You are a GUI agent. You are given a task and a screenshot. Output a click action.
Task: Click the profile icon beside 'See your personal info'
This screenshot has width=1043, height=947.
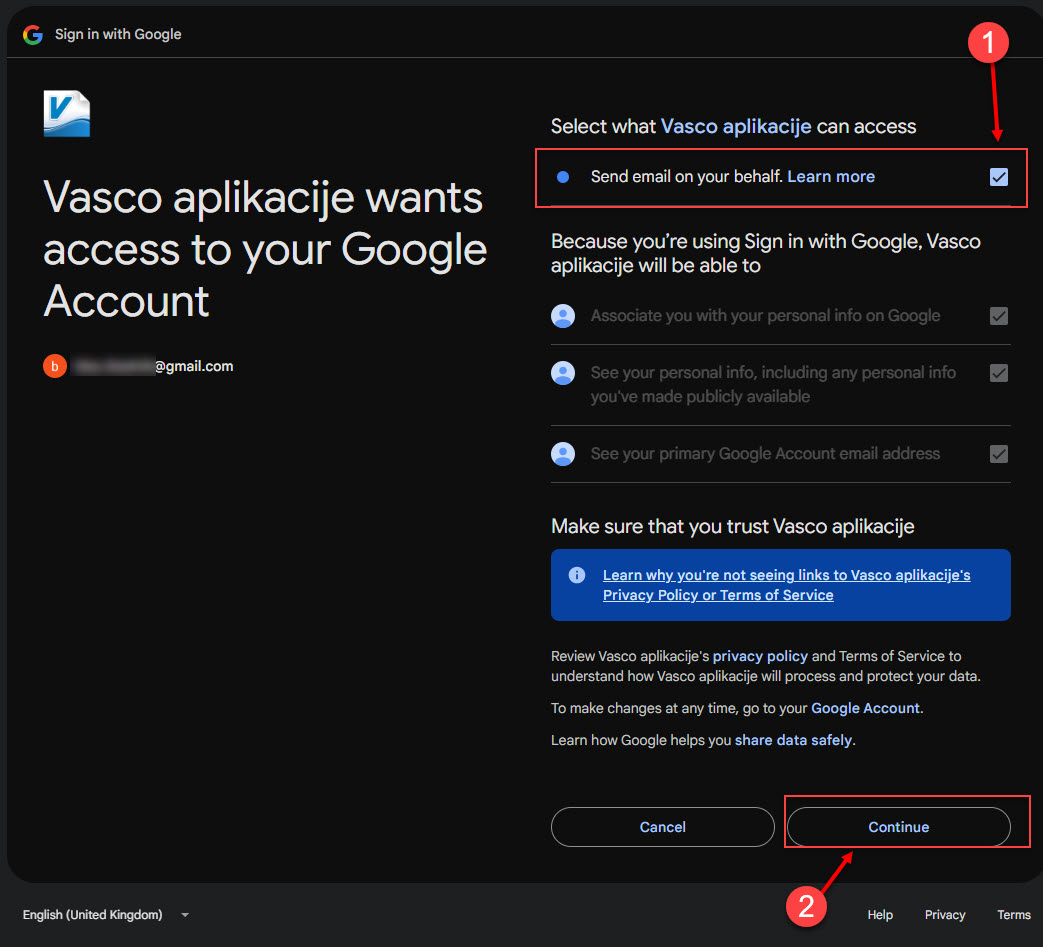[563, 373]
